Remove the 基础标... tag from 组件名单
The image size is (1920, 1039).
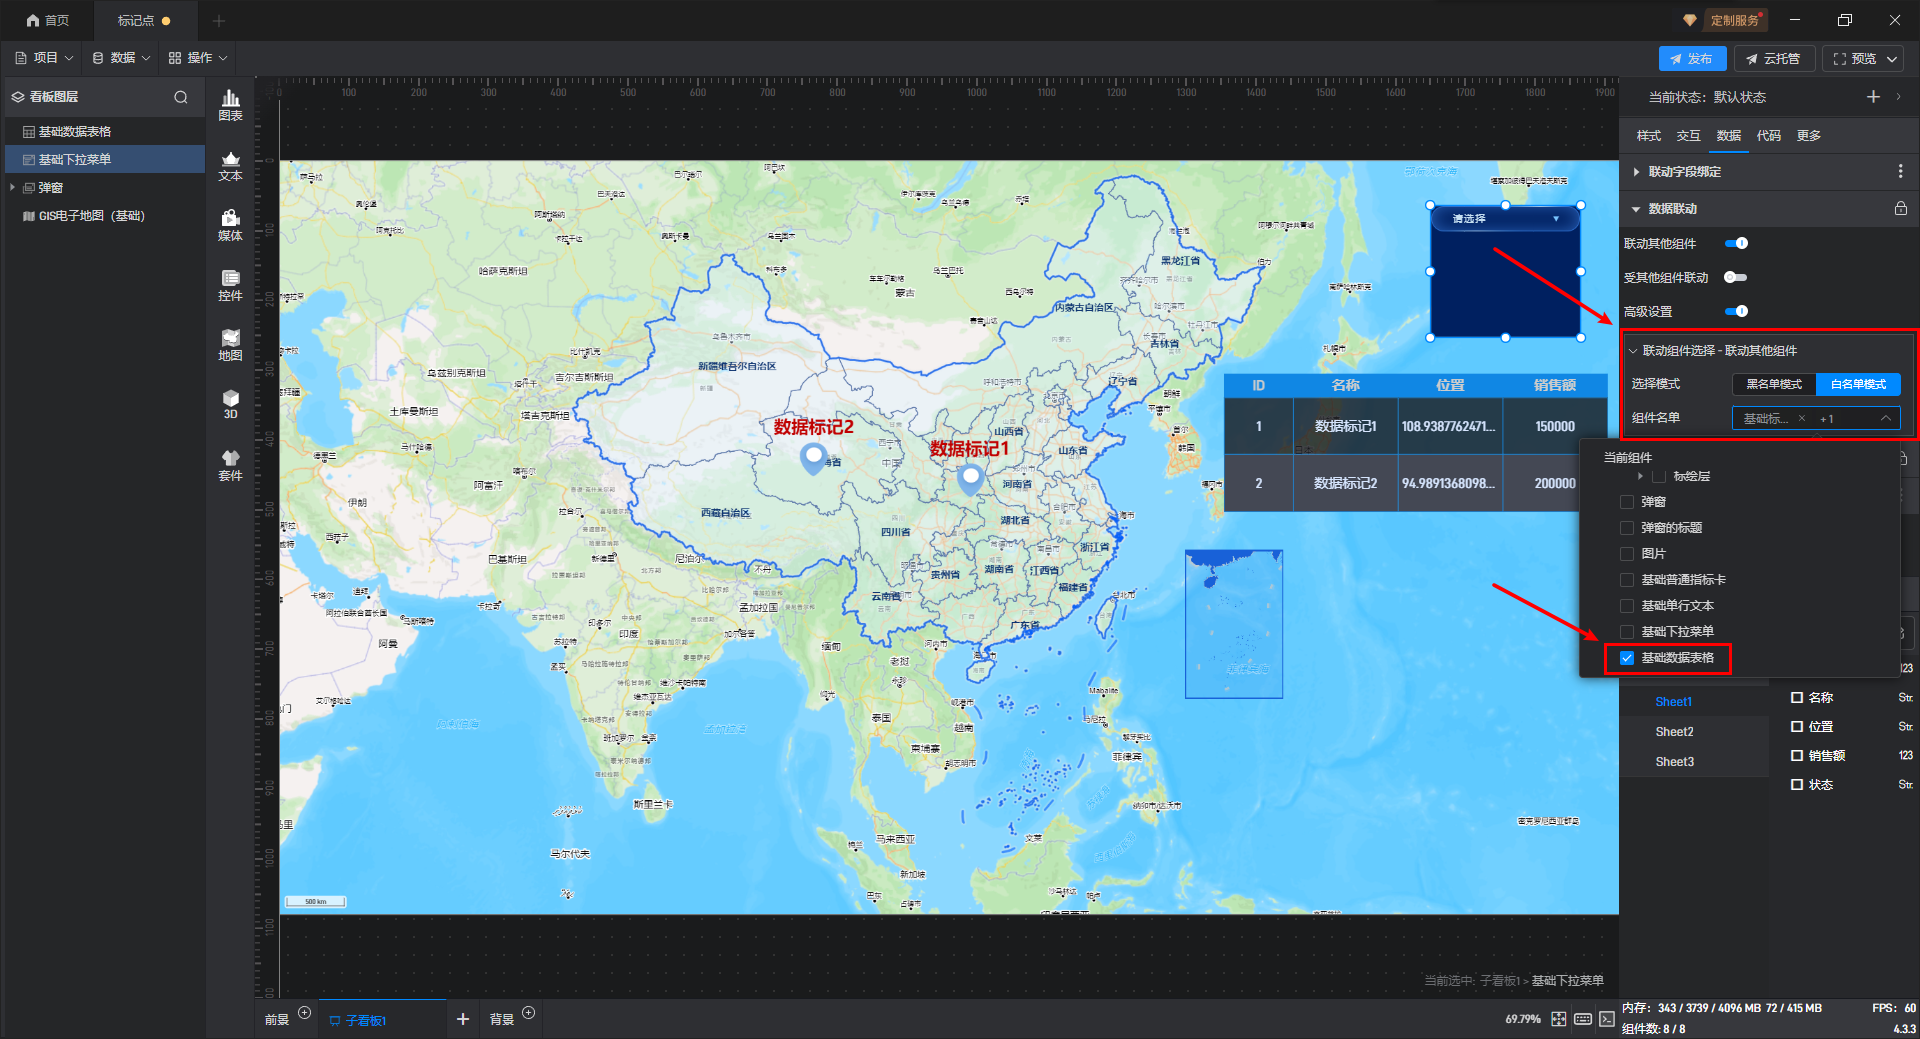(x=1802, y=419)
